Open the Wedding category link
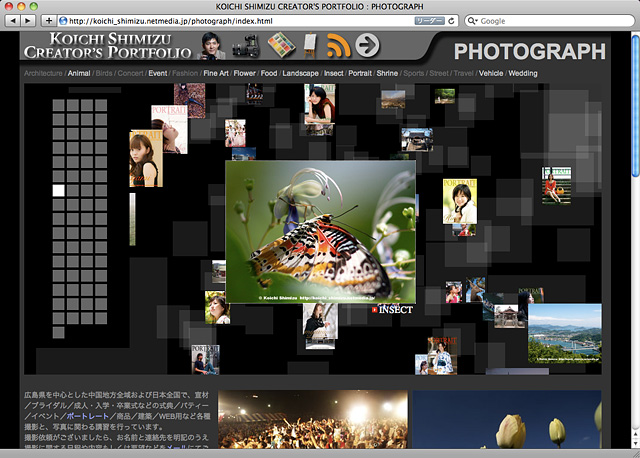The height and width of the screenshot is (458, 640). click(523, 73)
